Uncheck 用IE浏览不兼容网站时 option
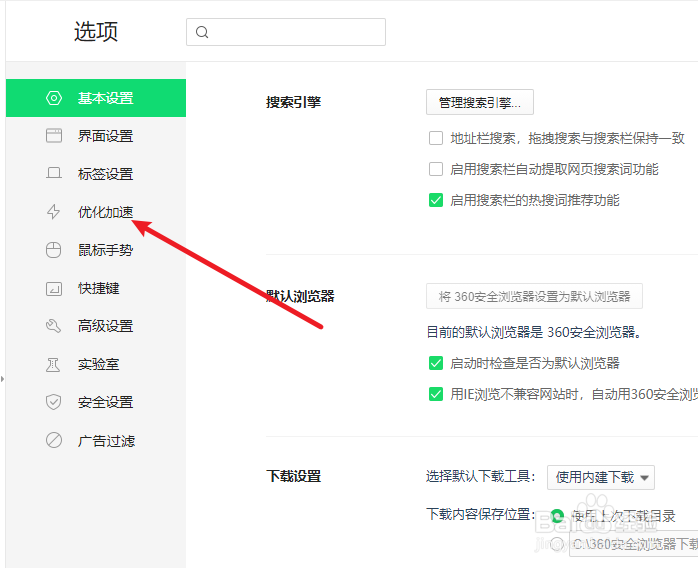 coord(436,394)
